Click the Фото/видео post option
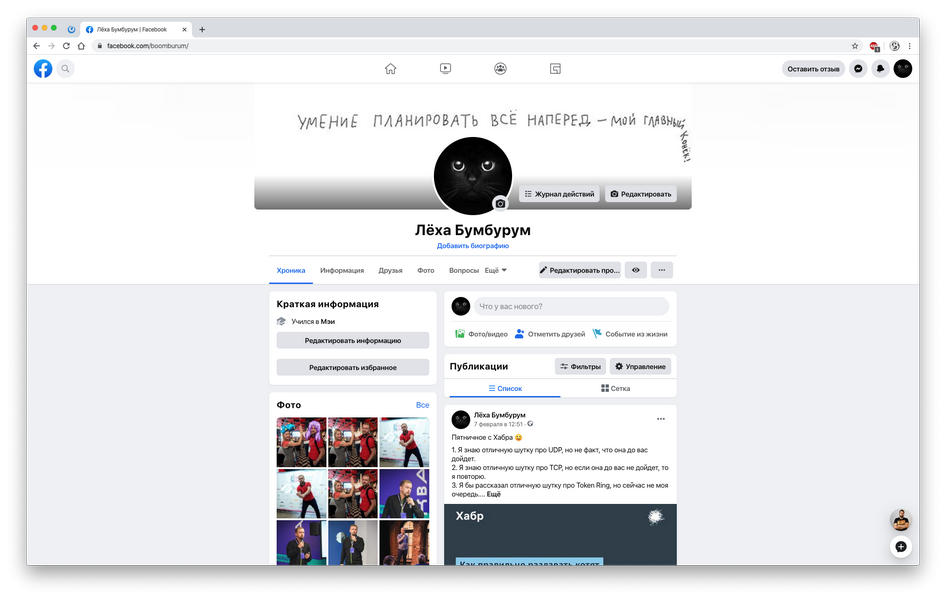Viewport: 946px width, 600px height. point(481,333)
